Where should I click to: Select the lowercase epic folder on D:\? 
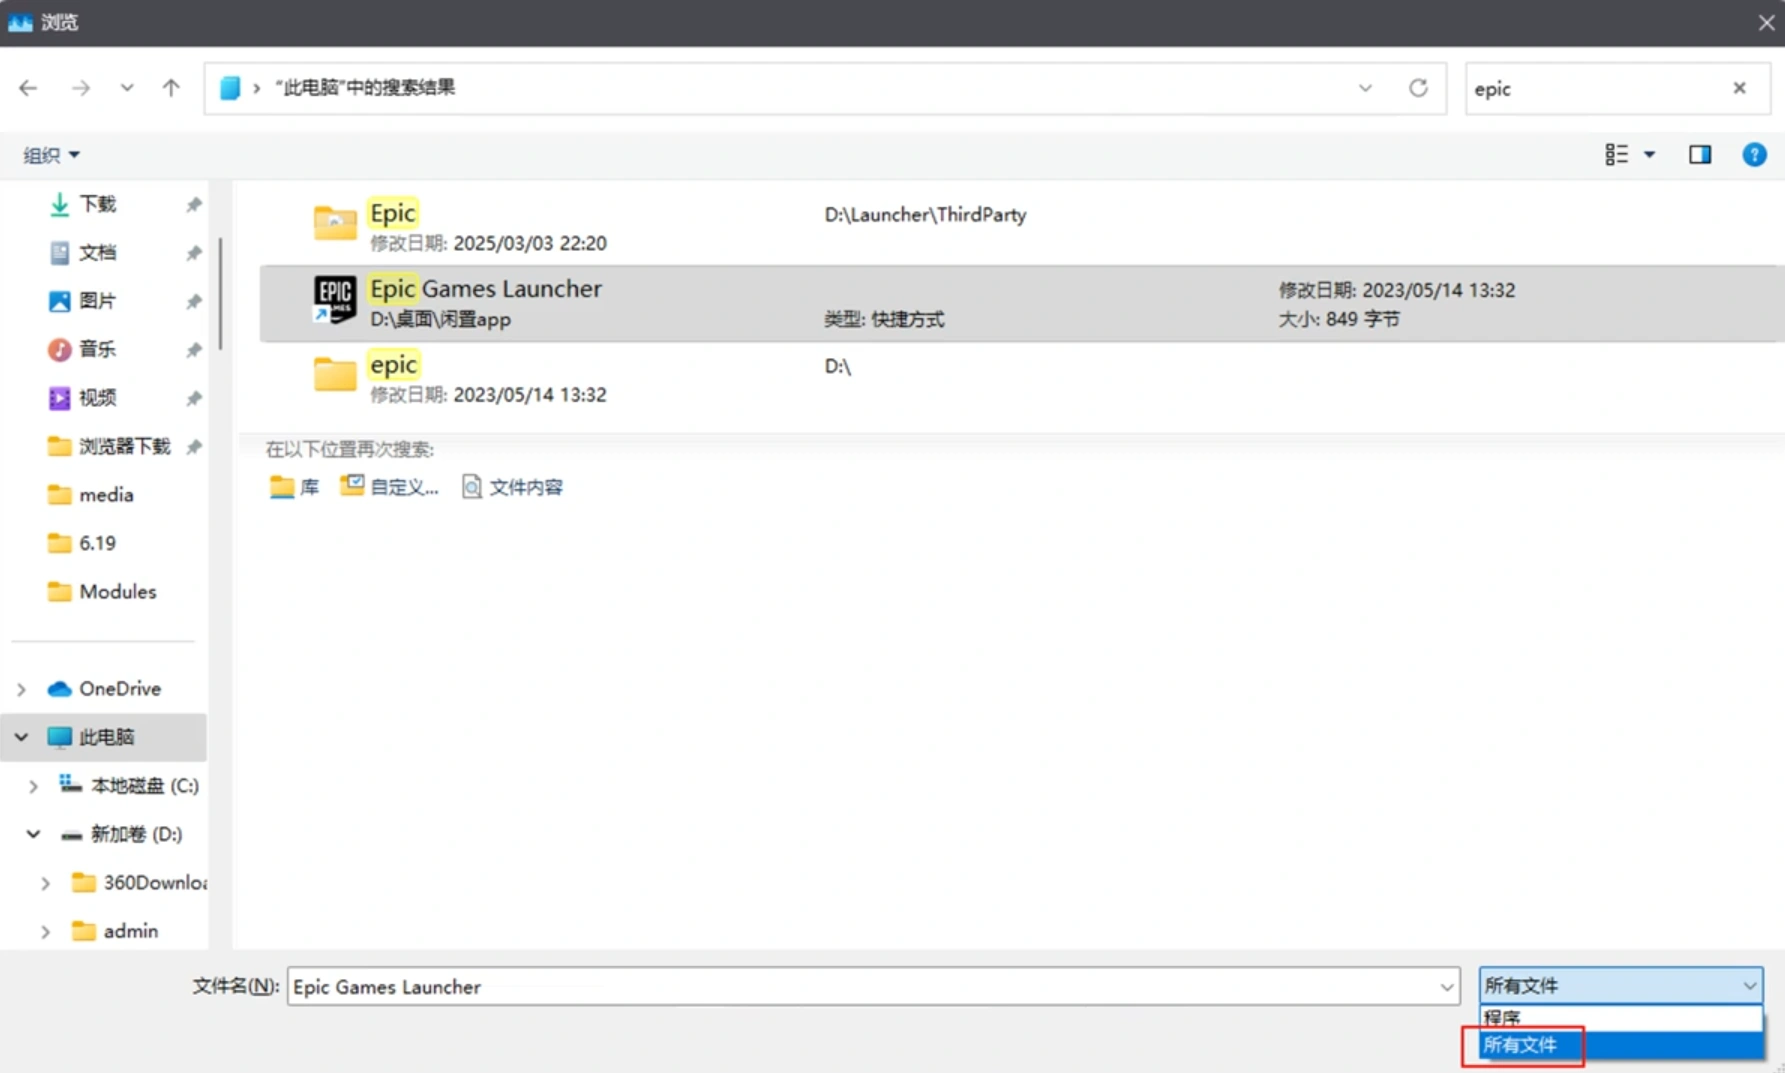(1020, 379)
